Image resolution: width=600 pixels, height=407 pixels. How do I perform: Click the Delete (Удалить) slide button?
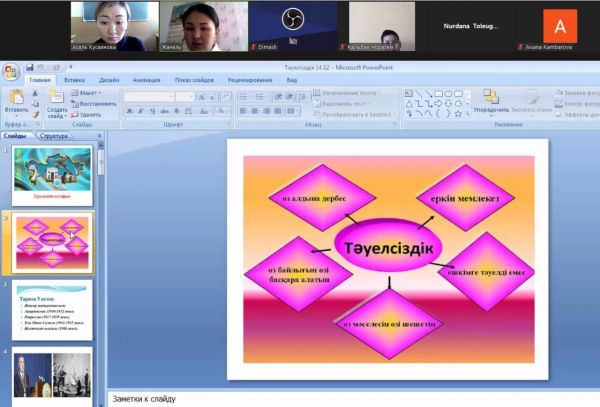[x=89, y=114]
